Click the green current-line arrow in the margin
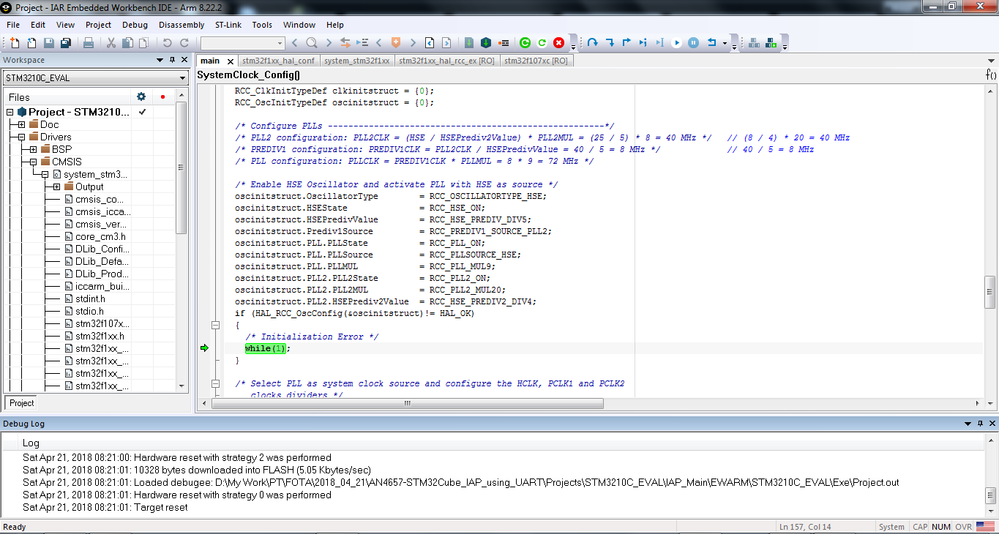The width and height of the screenshot is (999, 534). 205,348
